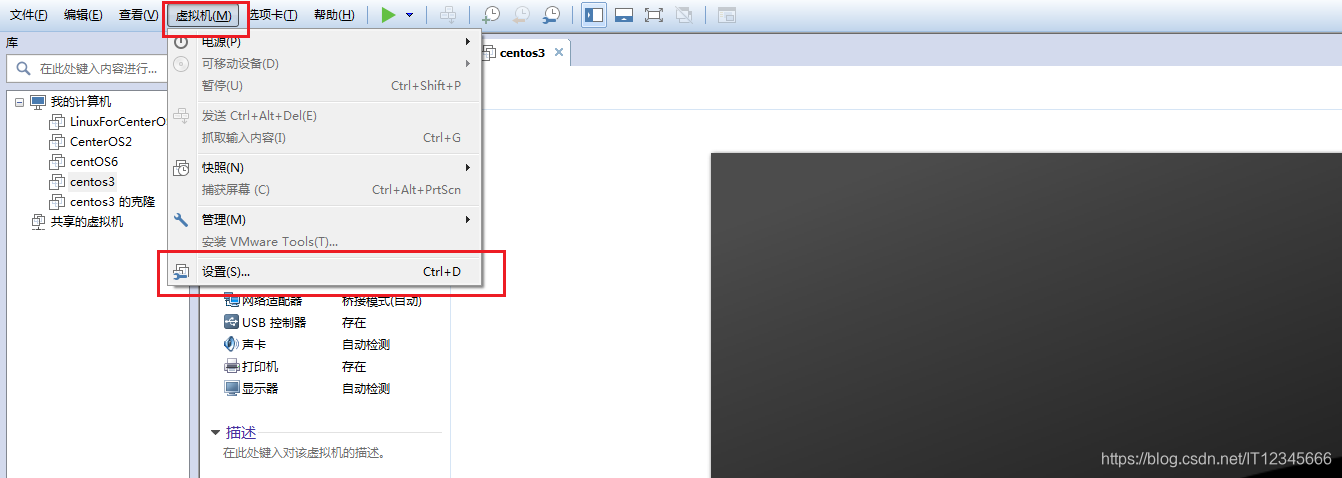Image resolution: width=1342 pixels, height=478 pixels.
Task: Collapse the 描述 section triangle
Action: [x=215, y=433]
